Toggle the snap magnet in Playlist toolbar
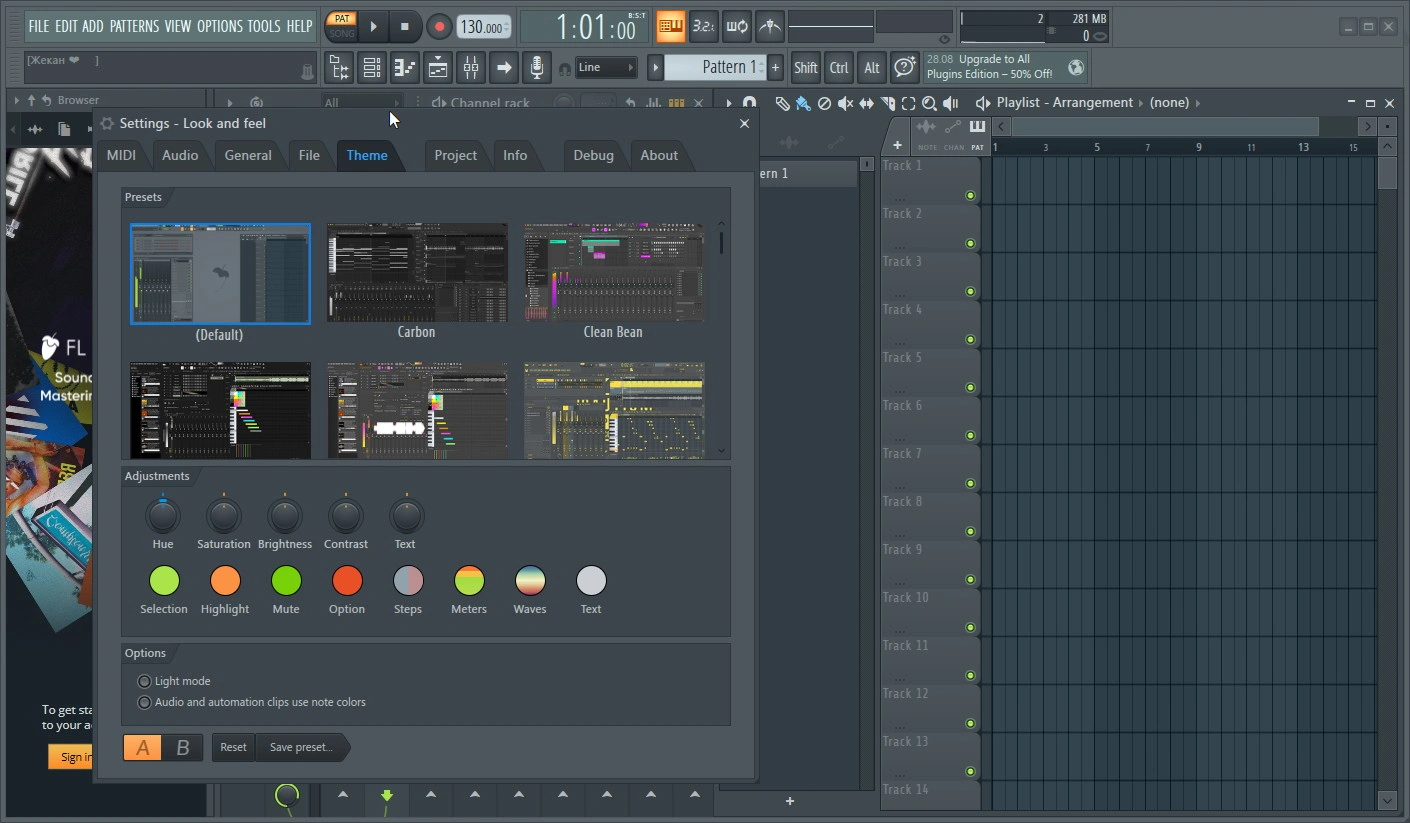 pyautogui.click(x=749, y=103)
